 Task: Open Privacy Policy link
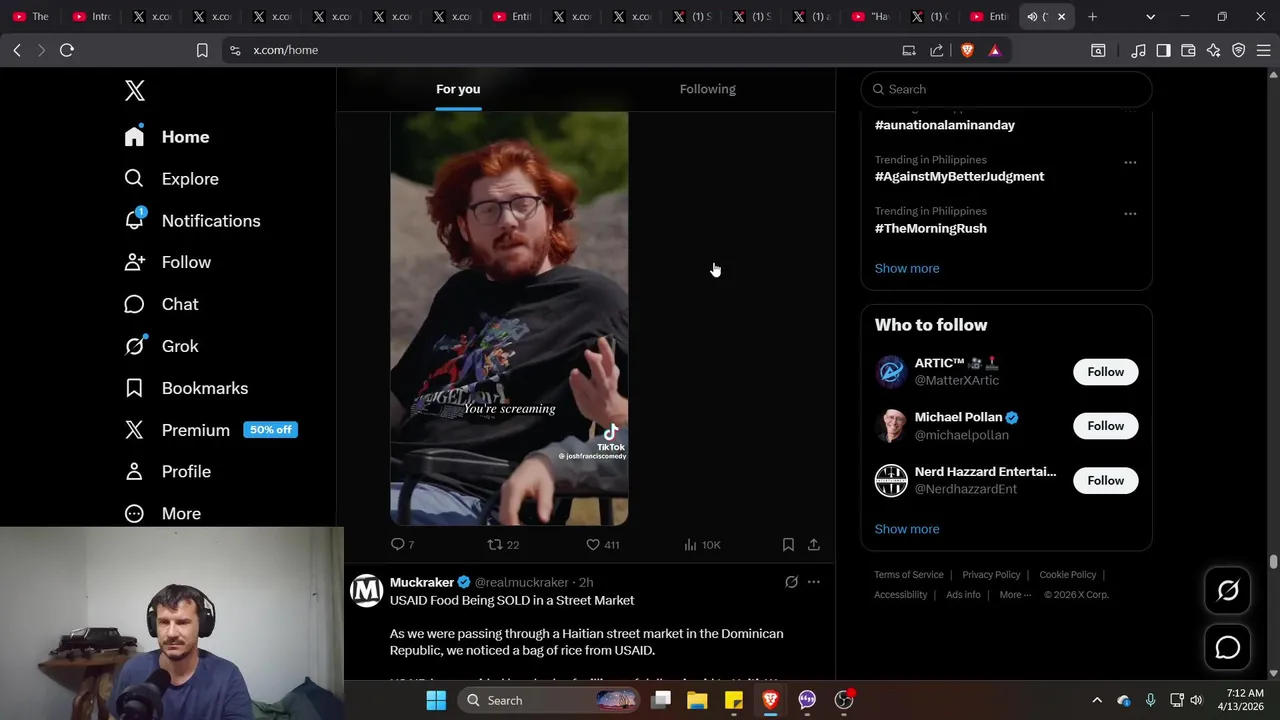click(x=991, y=575)
